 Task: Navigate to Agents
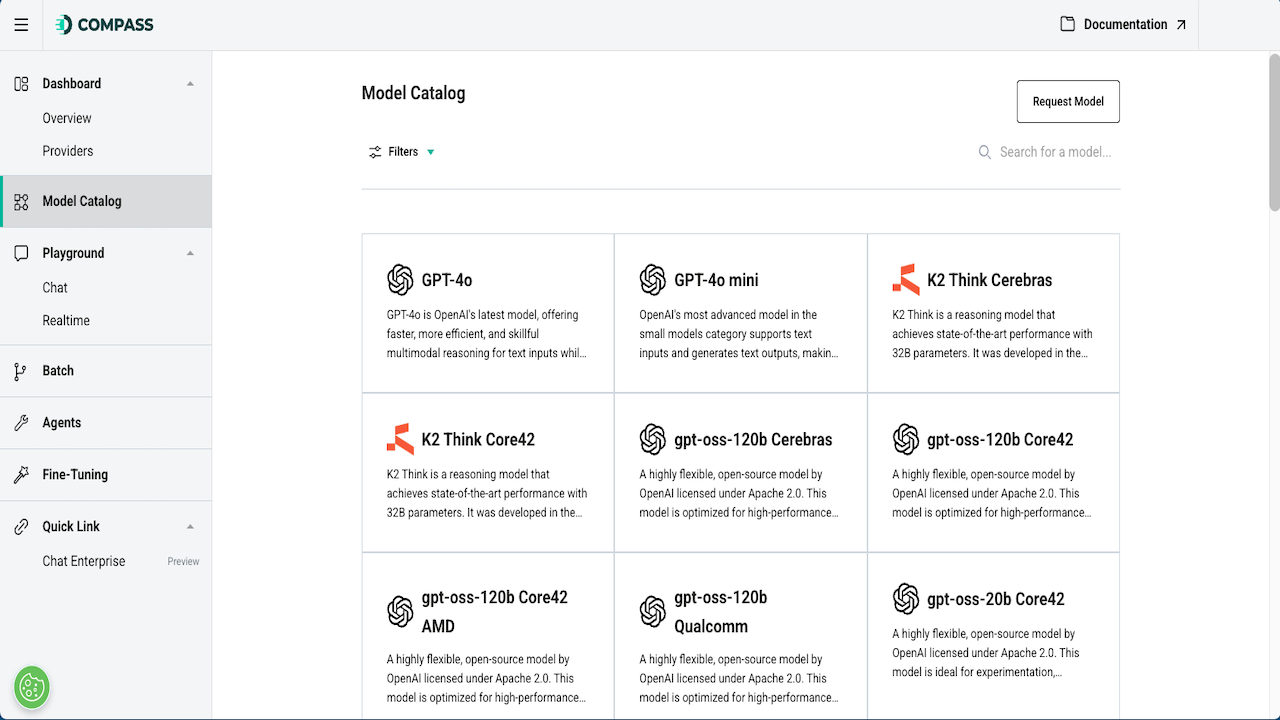tap(106, 423)
